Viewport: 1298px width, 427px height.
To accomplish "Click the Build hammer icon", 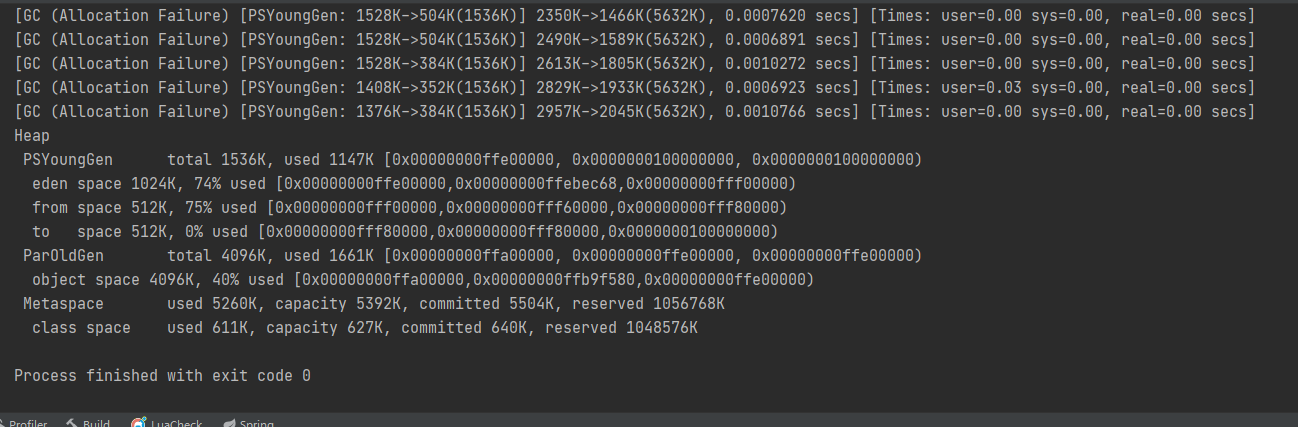I will [72, 423].
